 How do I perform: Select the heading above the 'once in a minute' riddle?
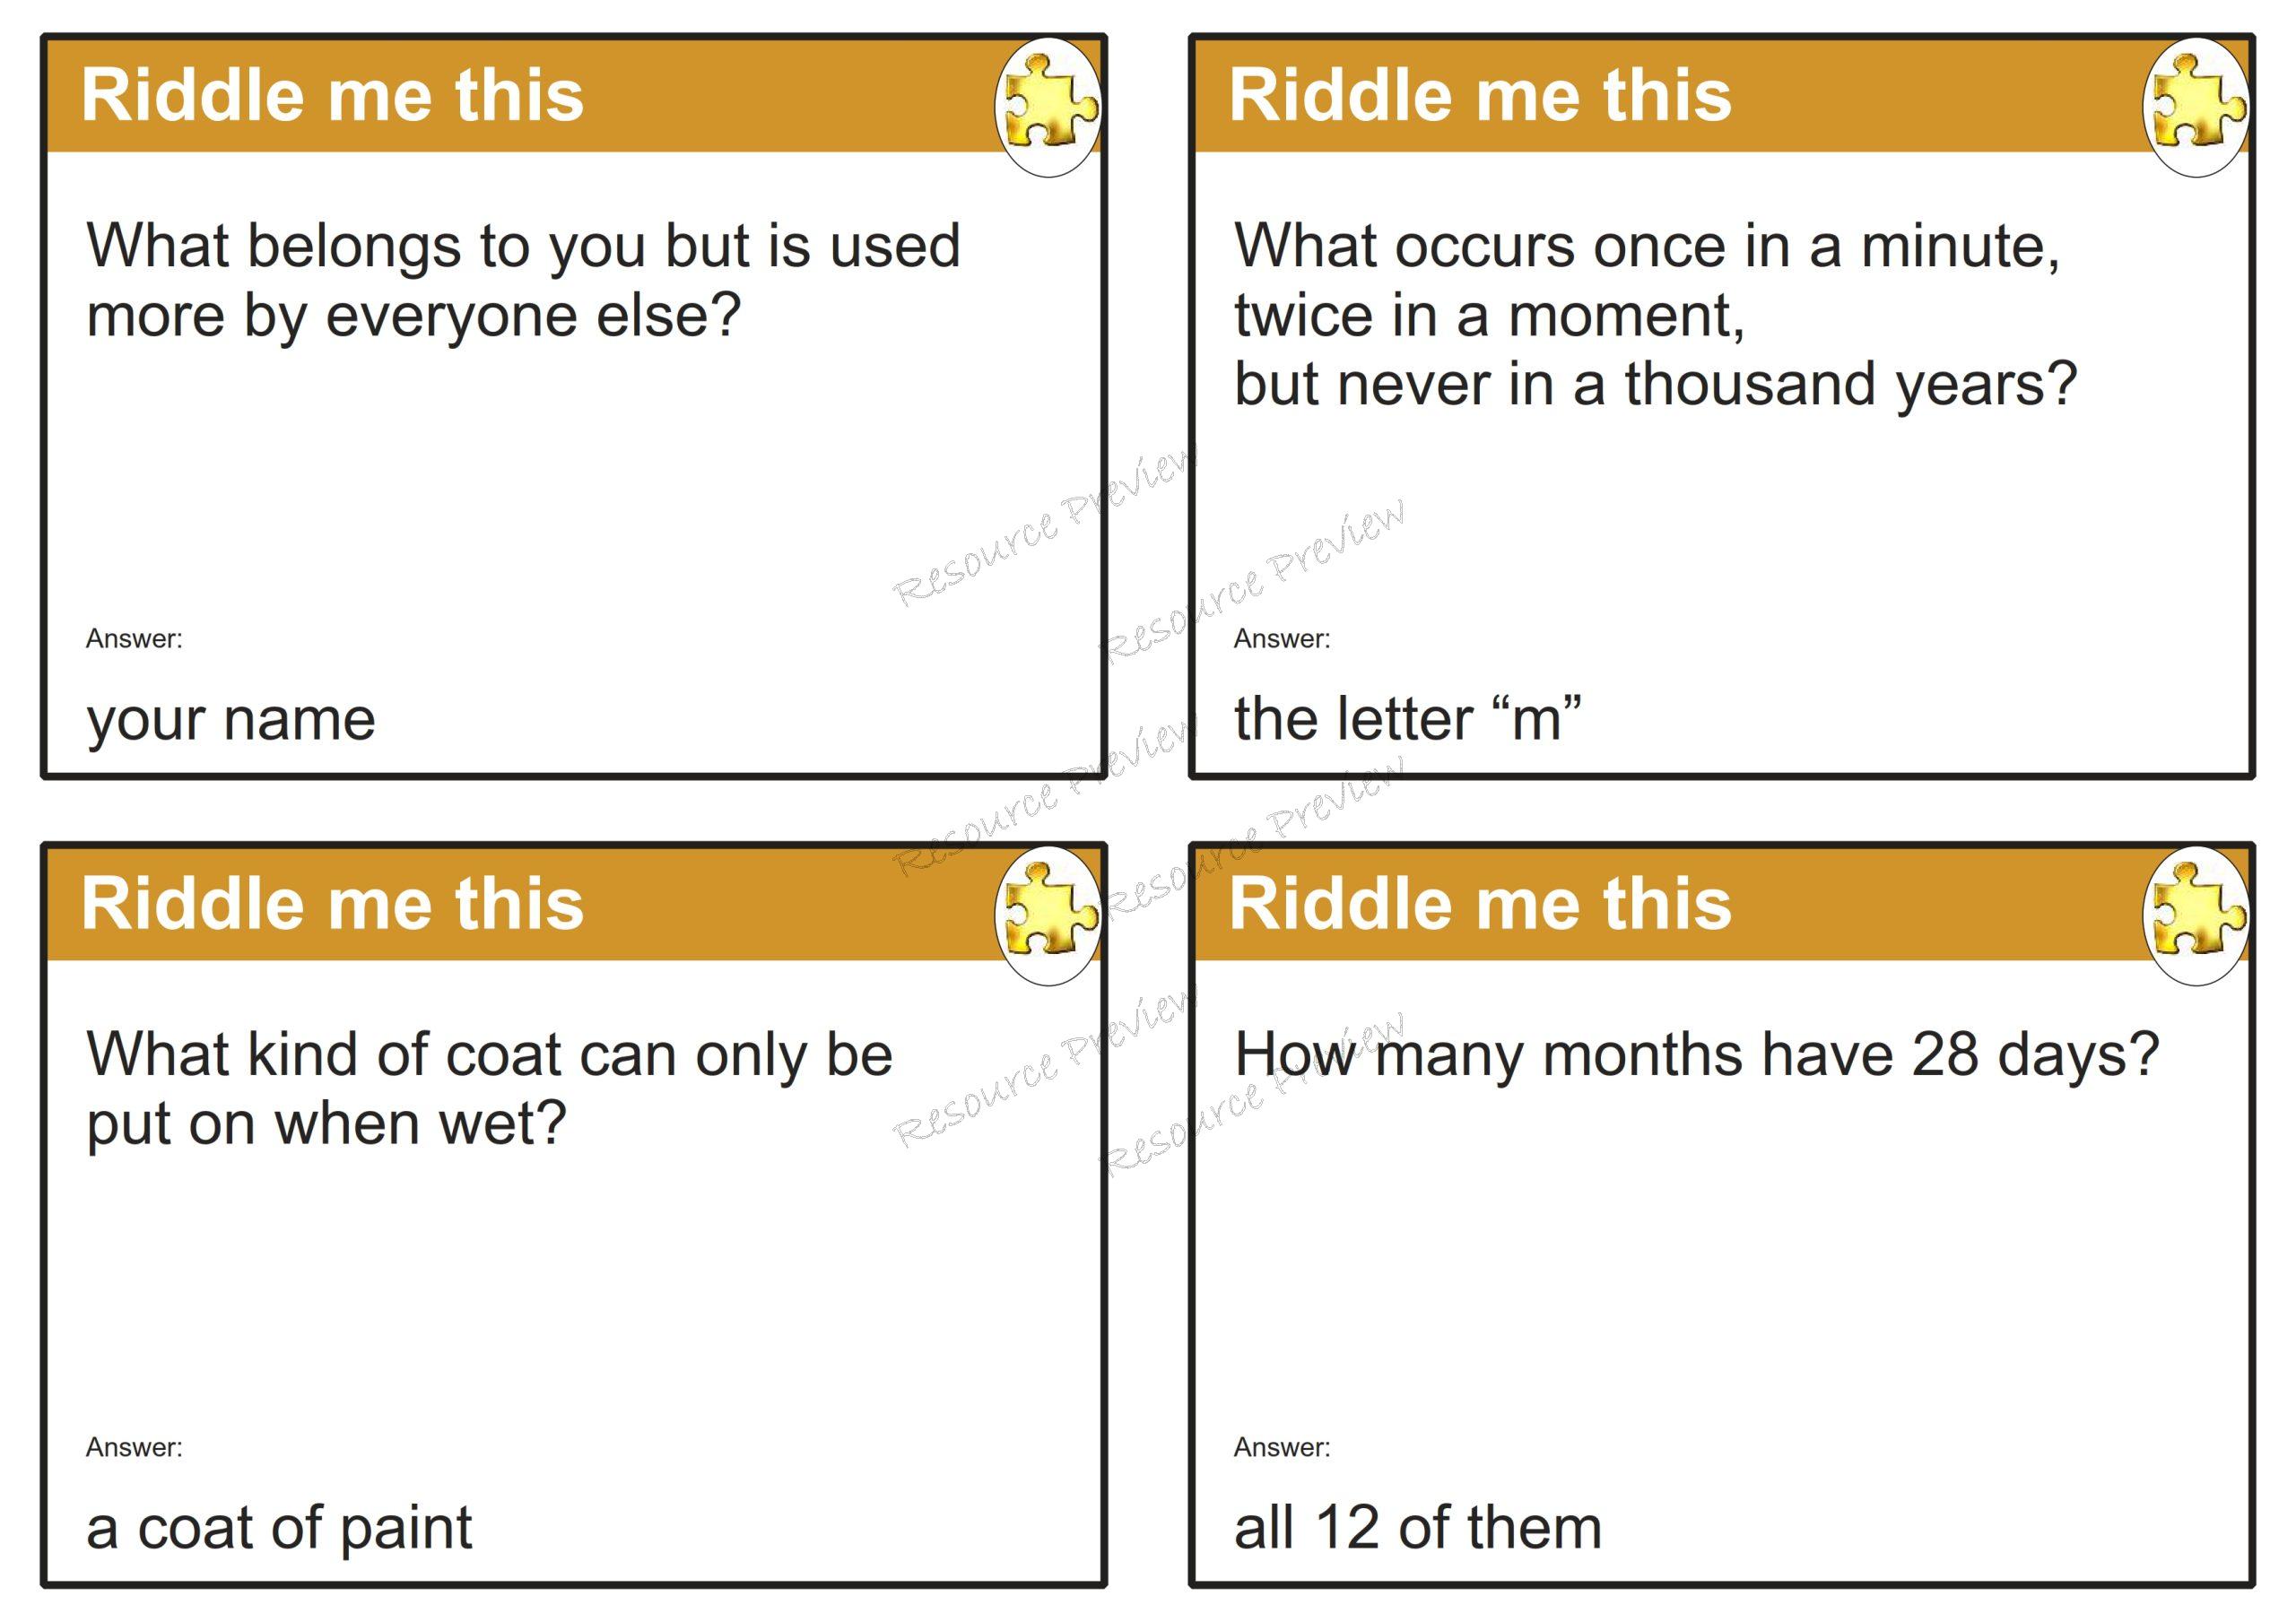click(1480, 96)
